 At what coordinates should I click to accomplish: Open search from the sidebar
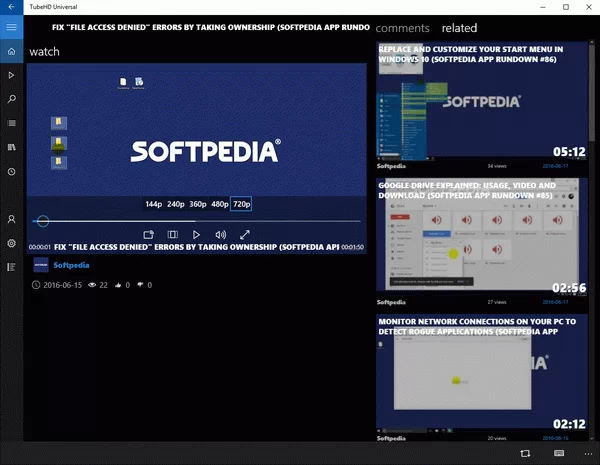(x=11, y=99)
